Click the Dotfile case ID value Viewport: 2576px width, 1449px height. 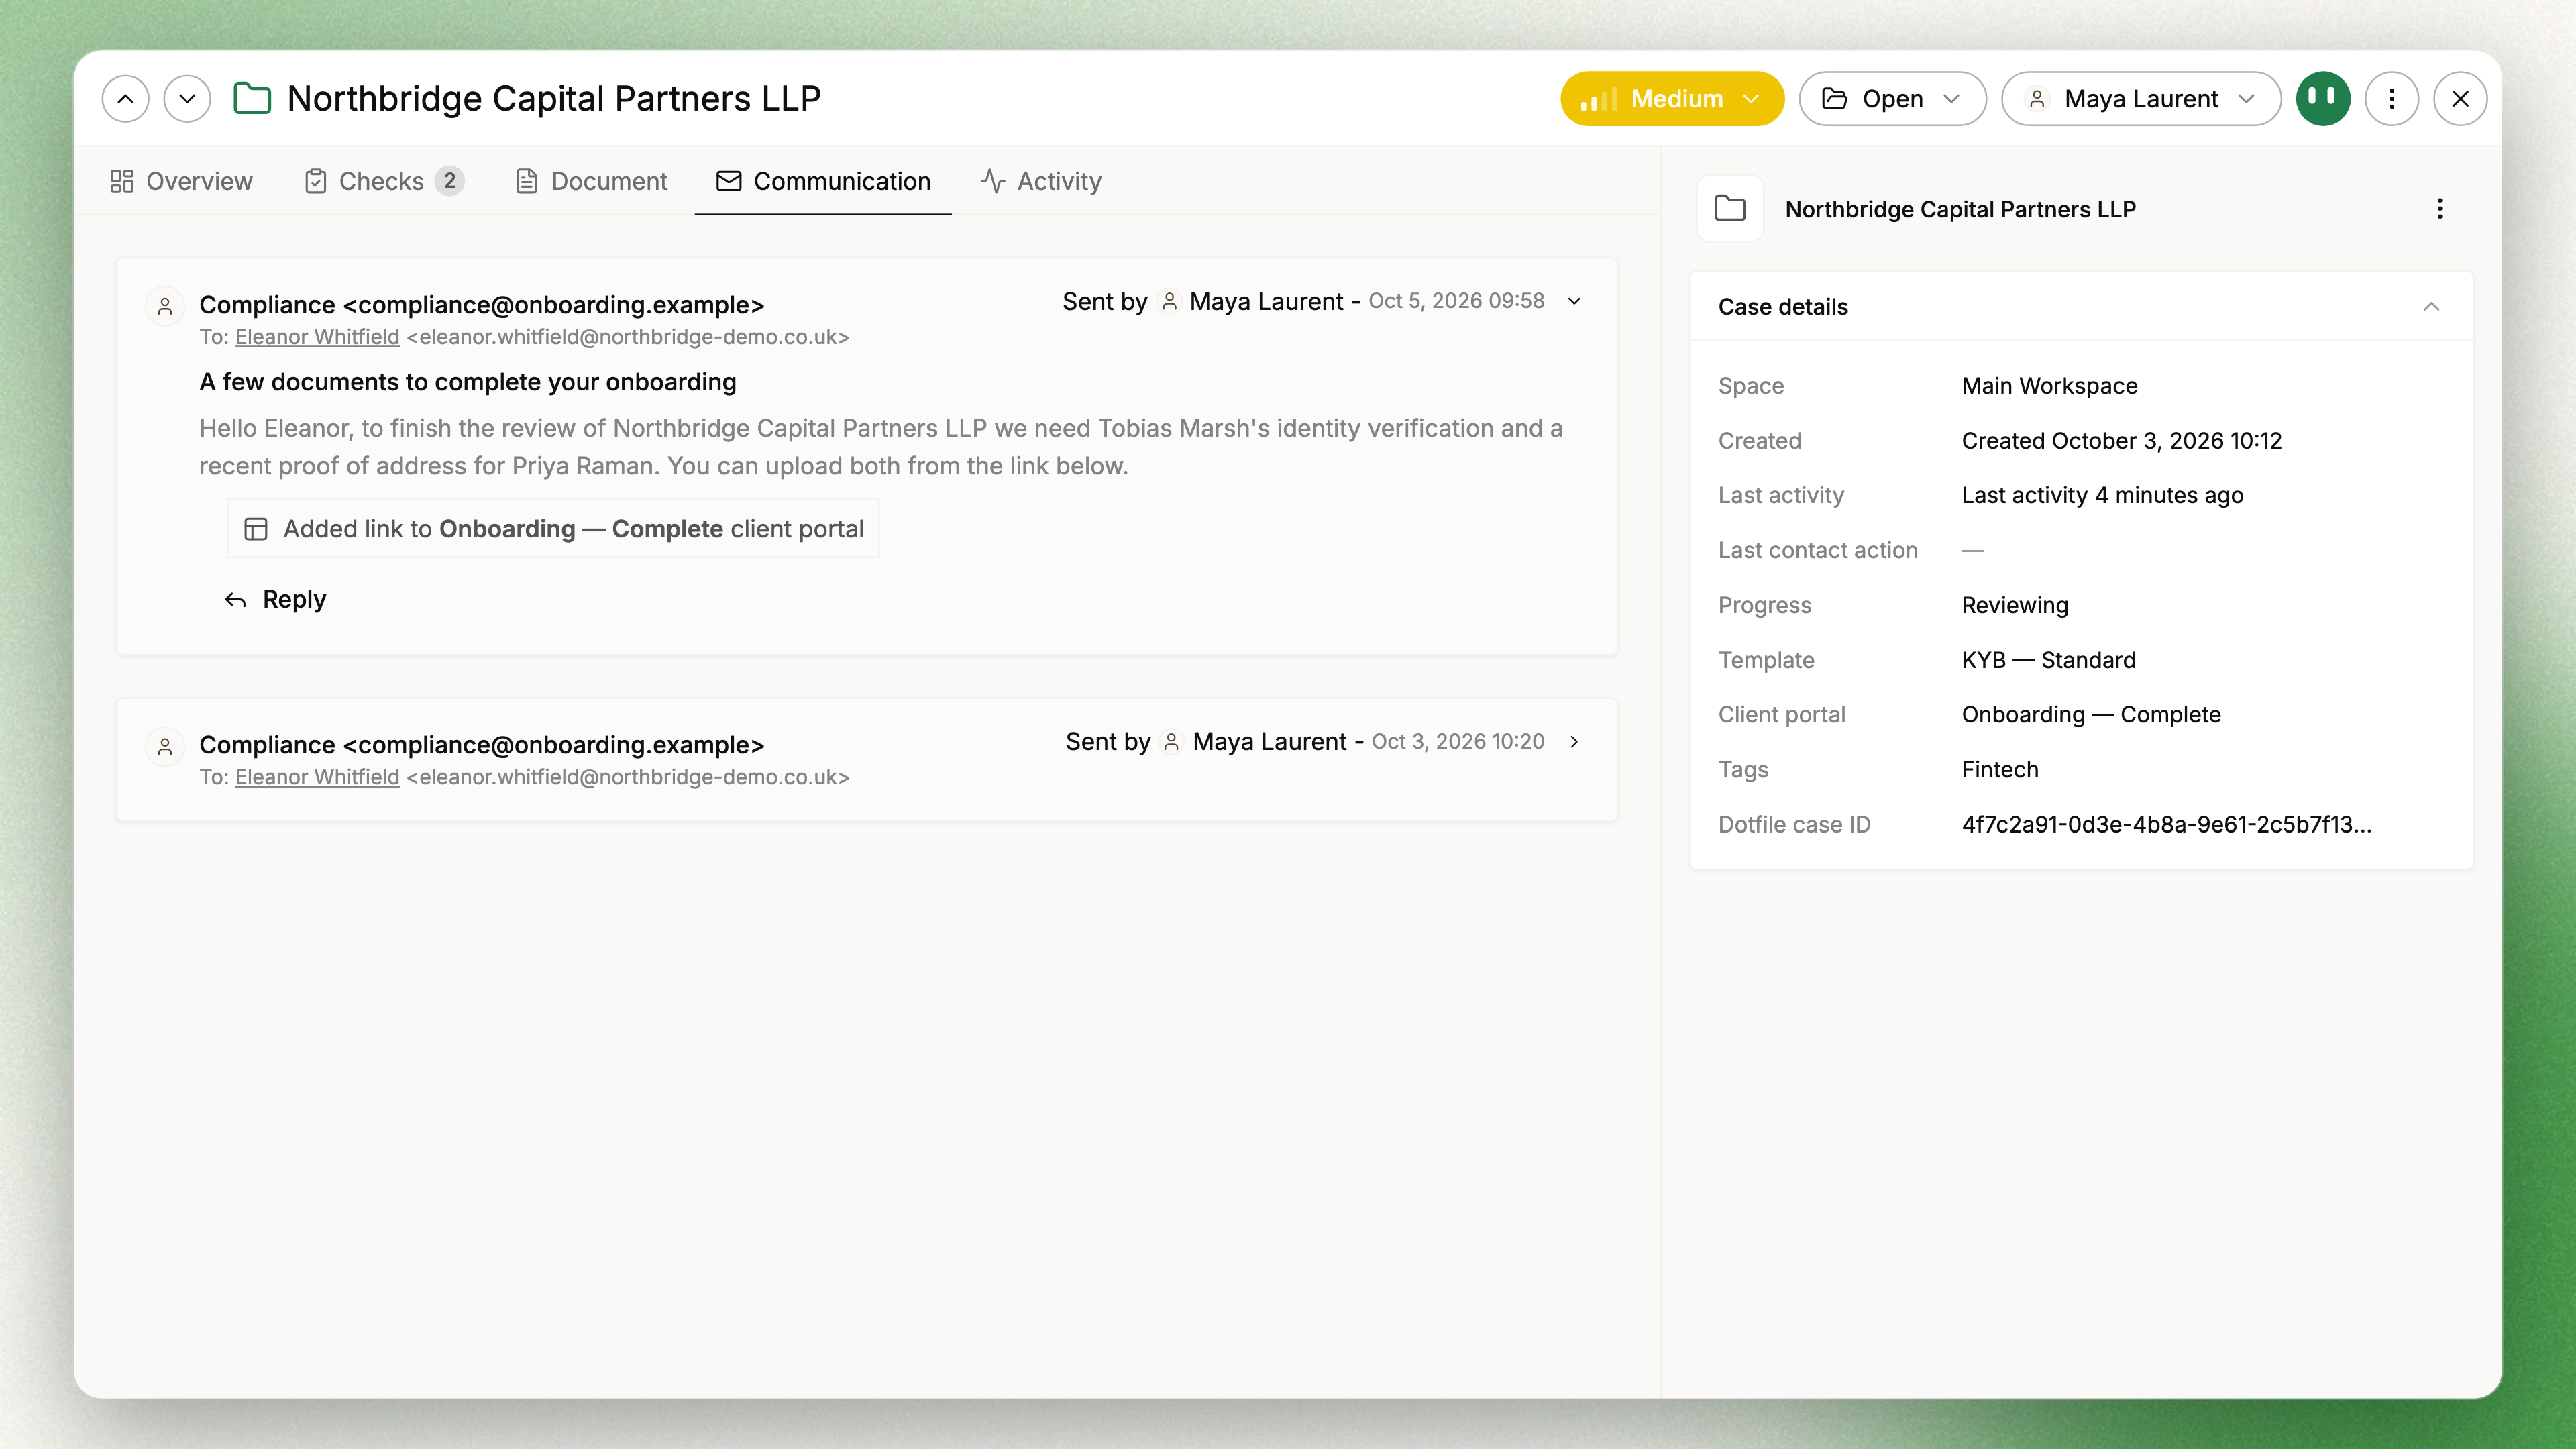[x=2166, y=825]
